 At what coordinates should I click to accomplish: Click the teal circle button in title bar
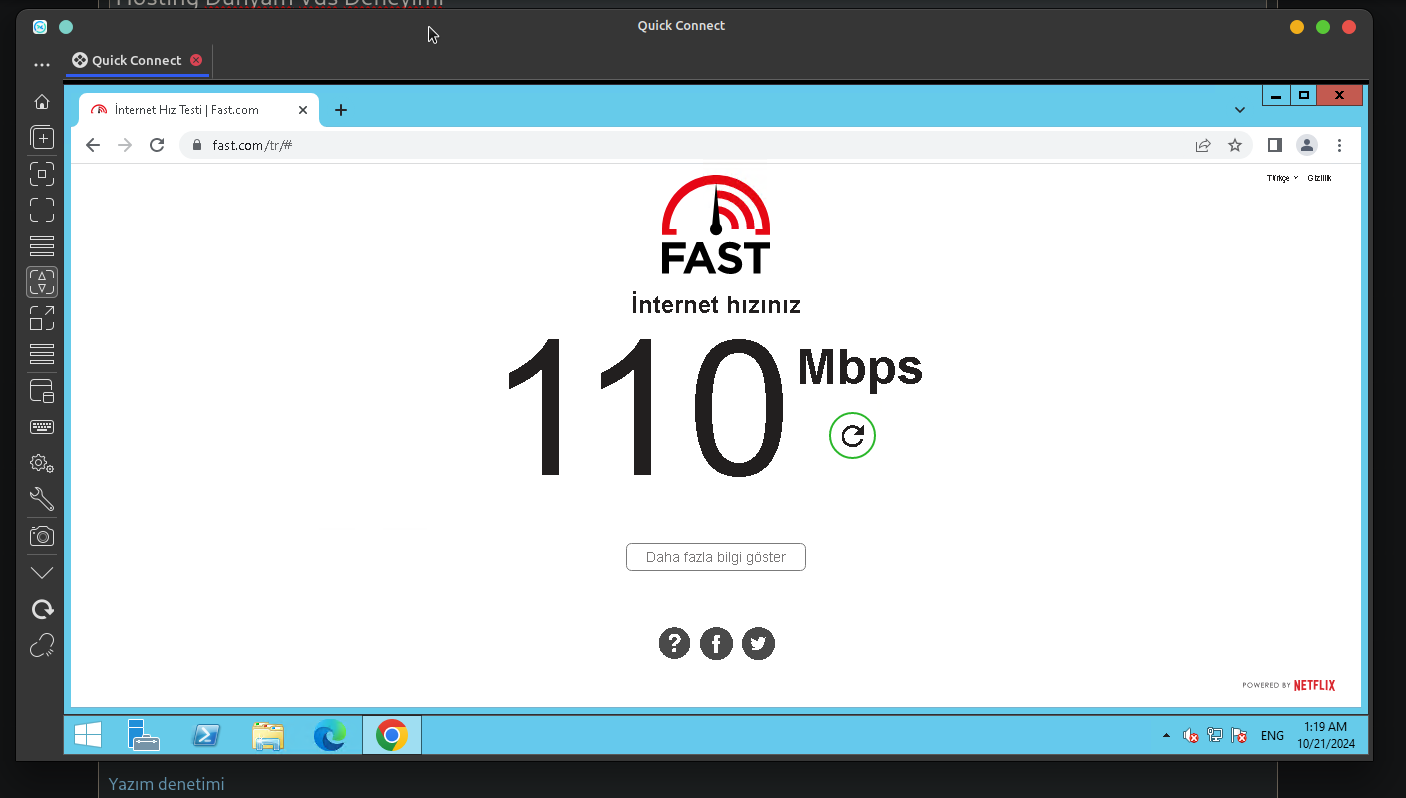point(66,27)
